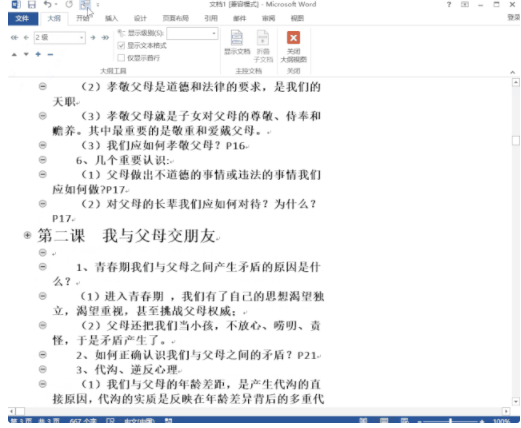The width and height of the screenshot is (521, 428).
Task: Move item down in outline
Action: pyautogui.click(x=26, y=54)
